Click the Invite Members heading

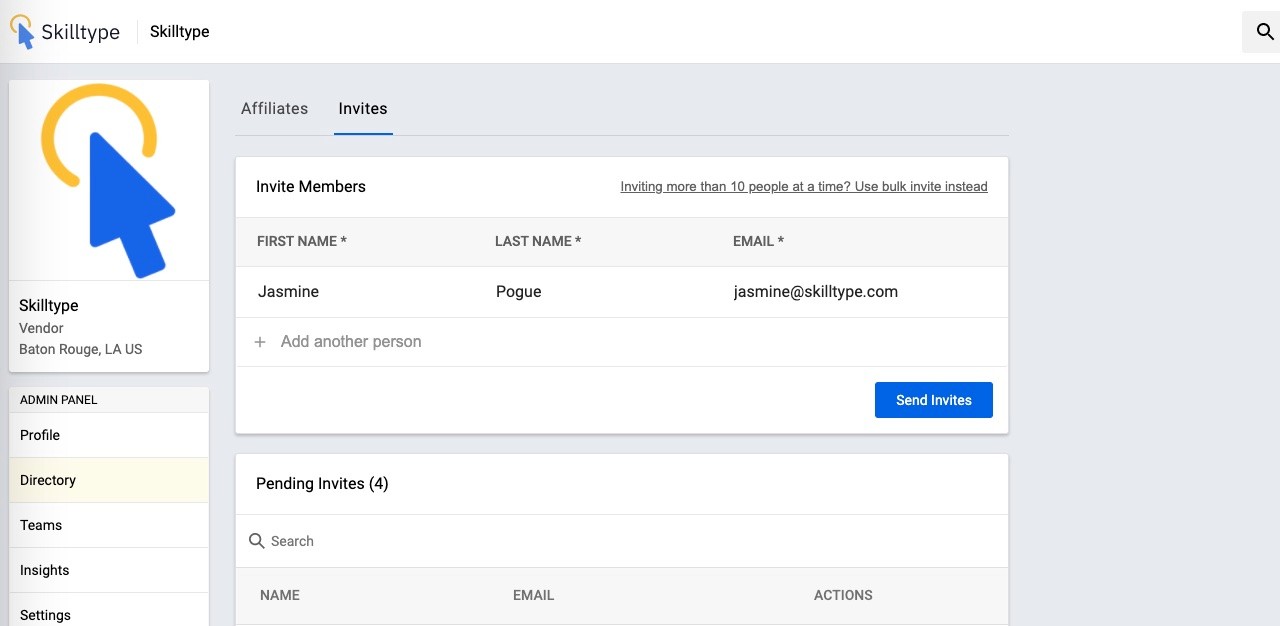click(311, 187)
